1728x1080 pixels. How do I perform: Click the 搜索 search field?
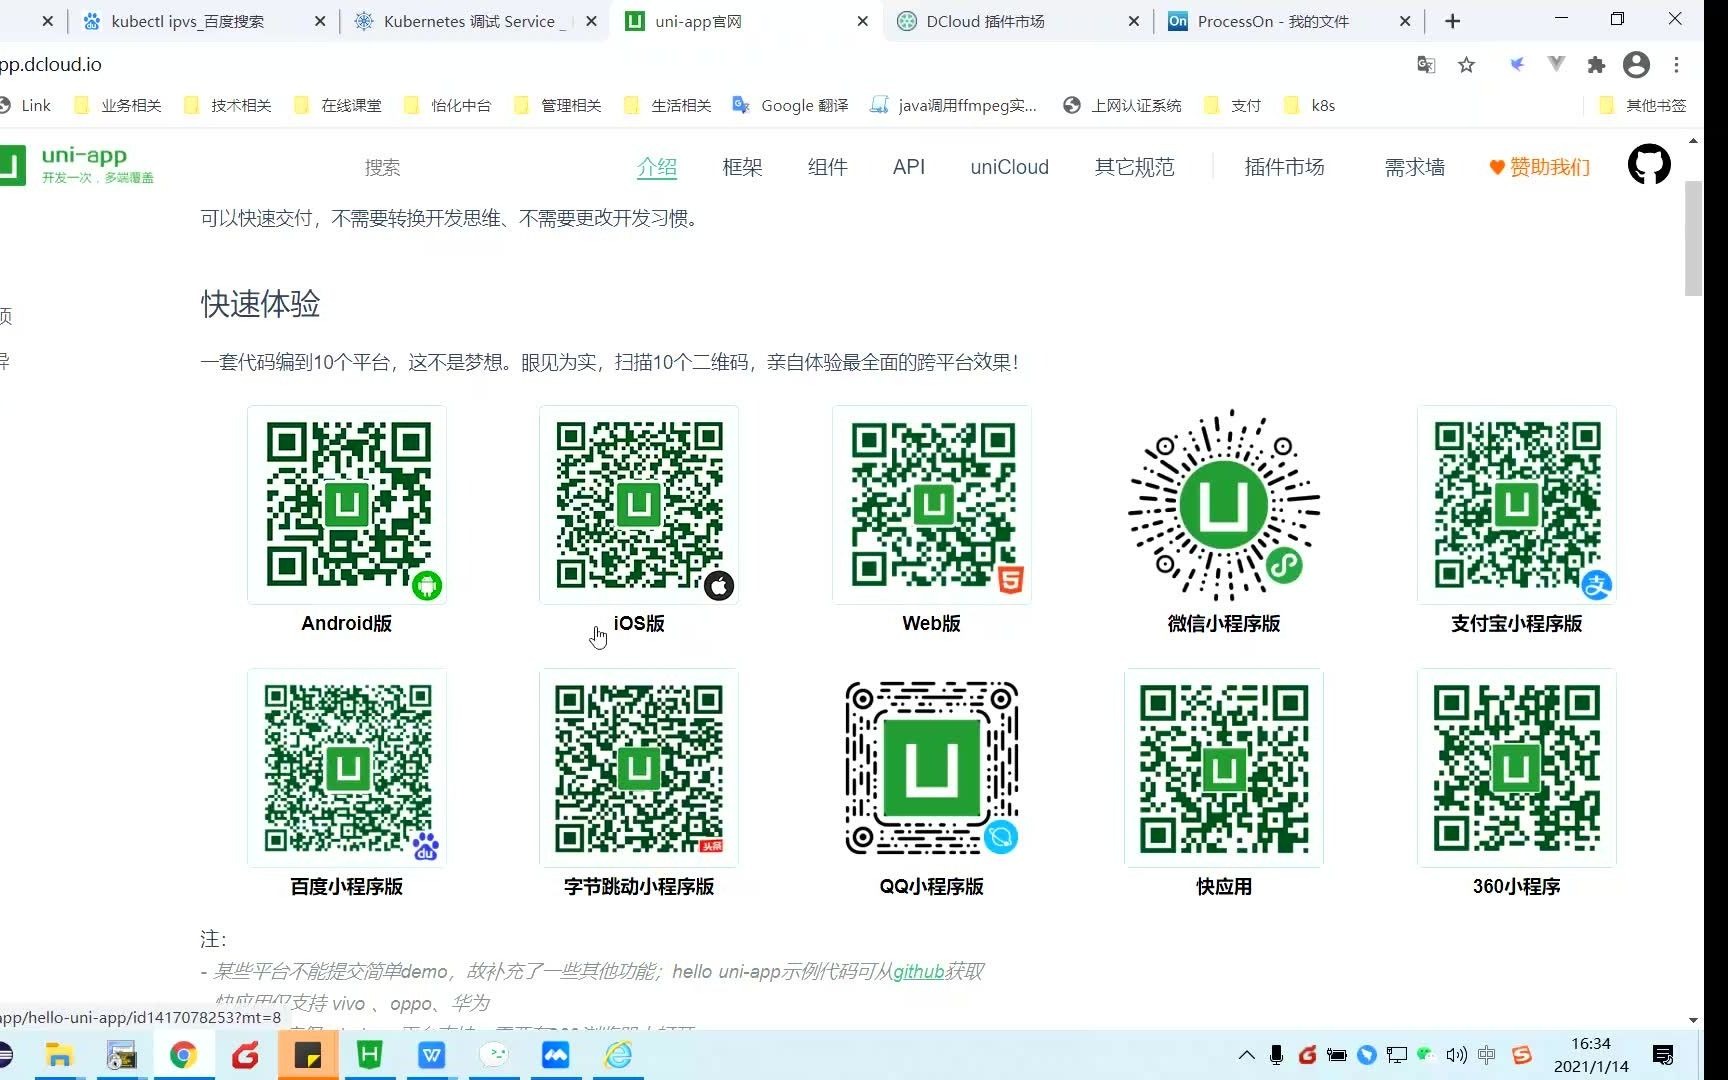(383, 167)
